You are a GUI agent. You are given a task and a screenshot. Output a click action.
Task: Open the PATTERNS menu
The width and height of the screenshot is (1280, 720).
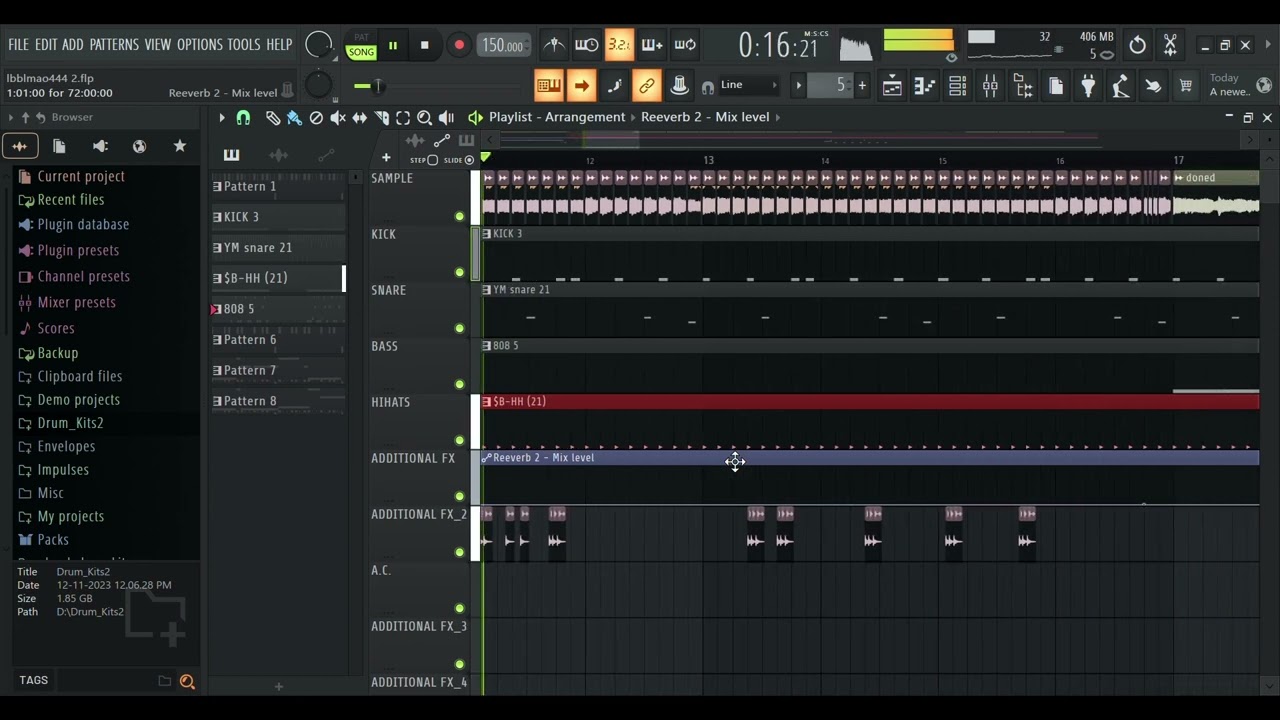[114, 45]
